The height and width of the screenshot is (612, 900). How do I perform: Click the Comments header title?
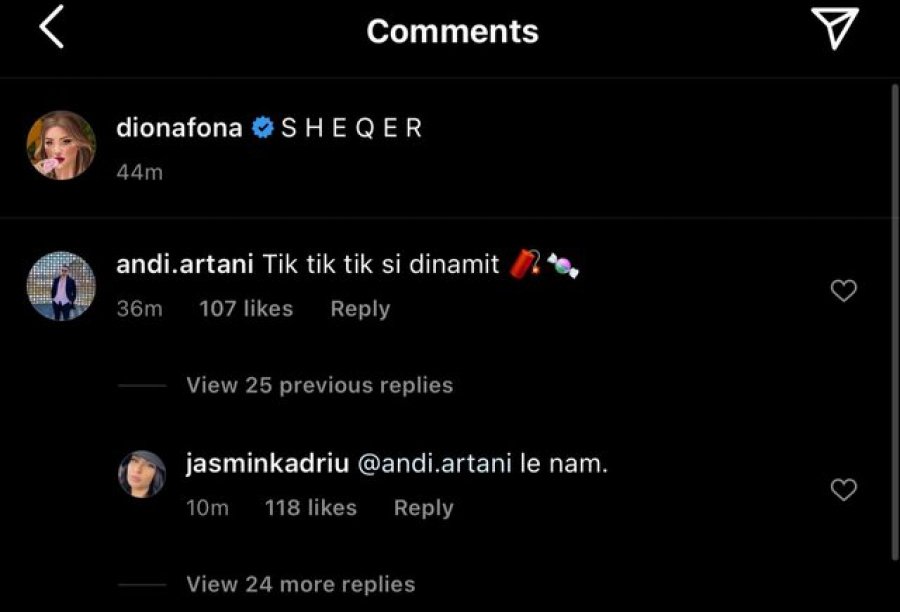point(453,31)
